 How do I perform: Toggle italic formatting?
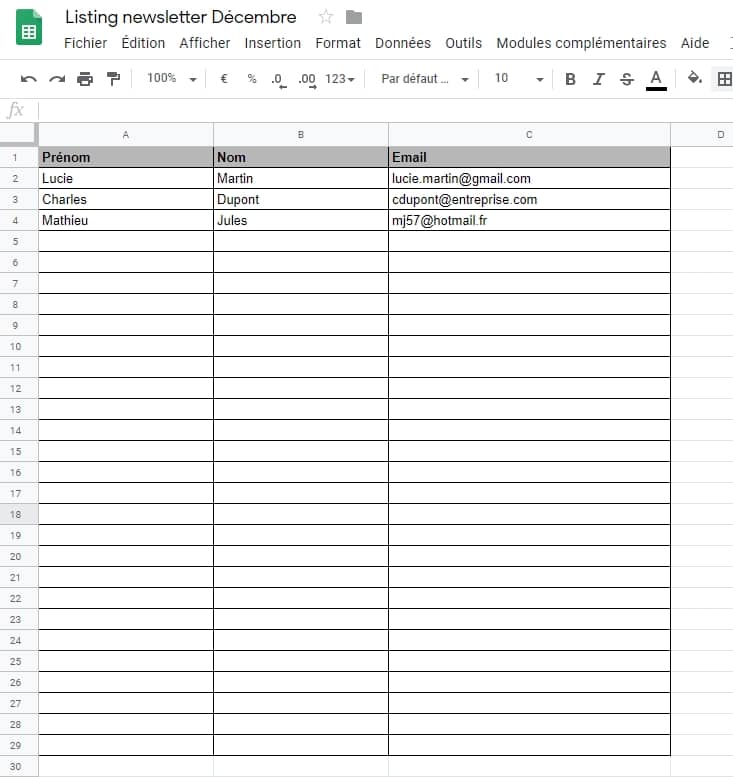[599, 79]
